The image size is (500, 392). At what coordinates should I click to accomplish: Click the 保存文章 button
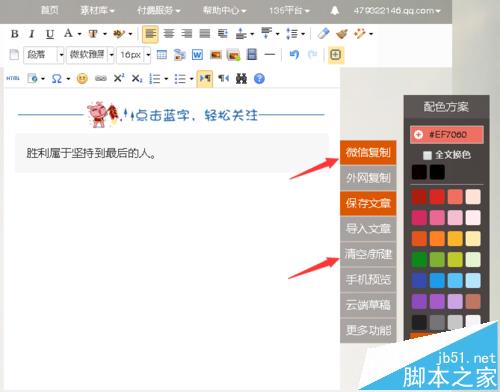pyautogui.click(x=368, y=203)
